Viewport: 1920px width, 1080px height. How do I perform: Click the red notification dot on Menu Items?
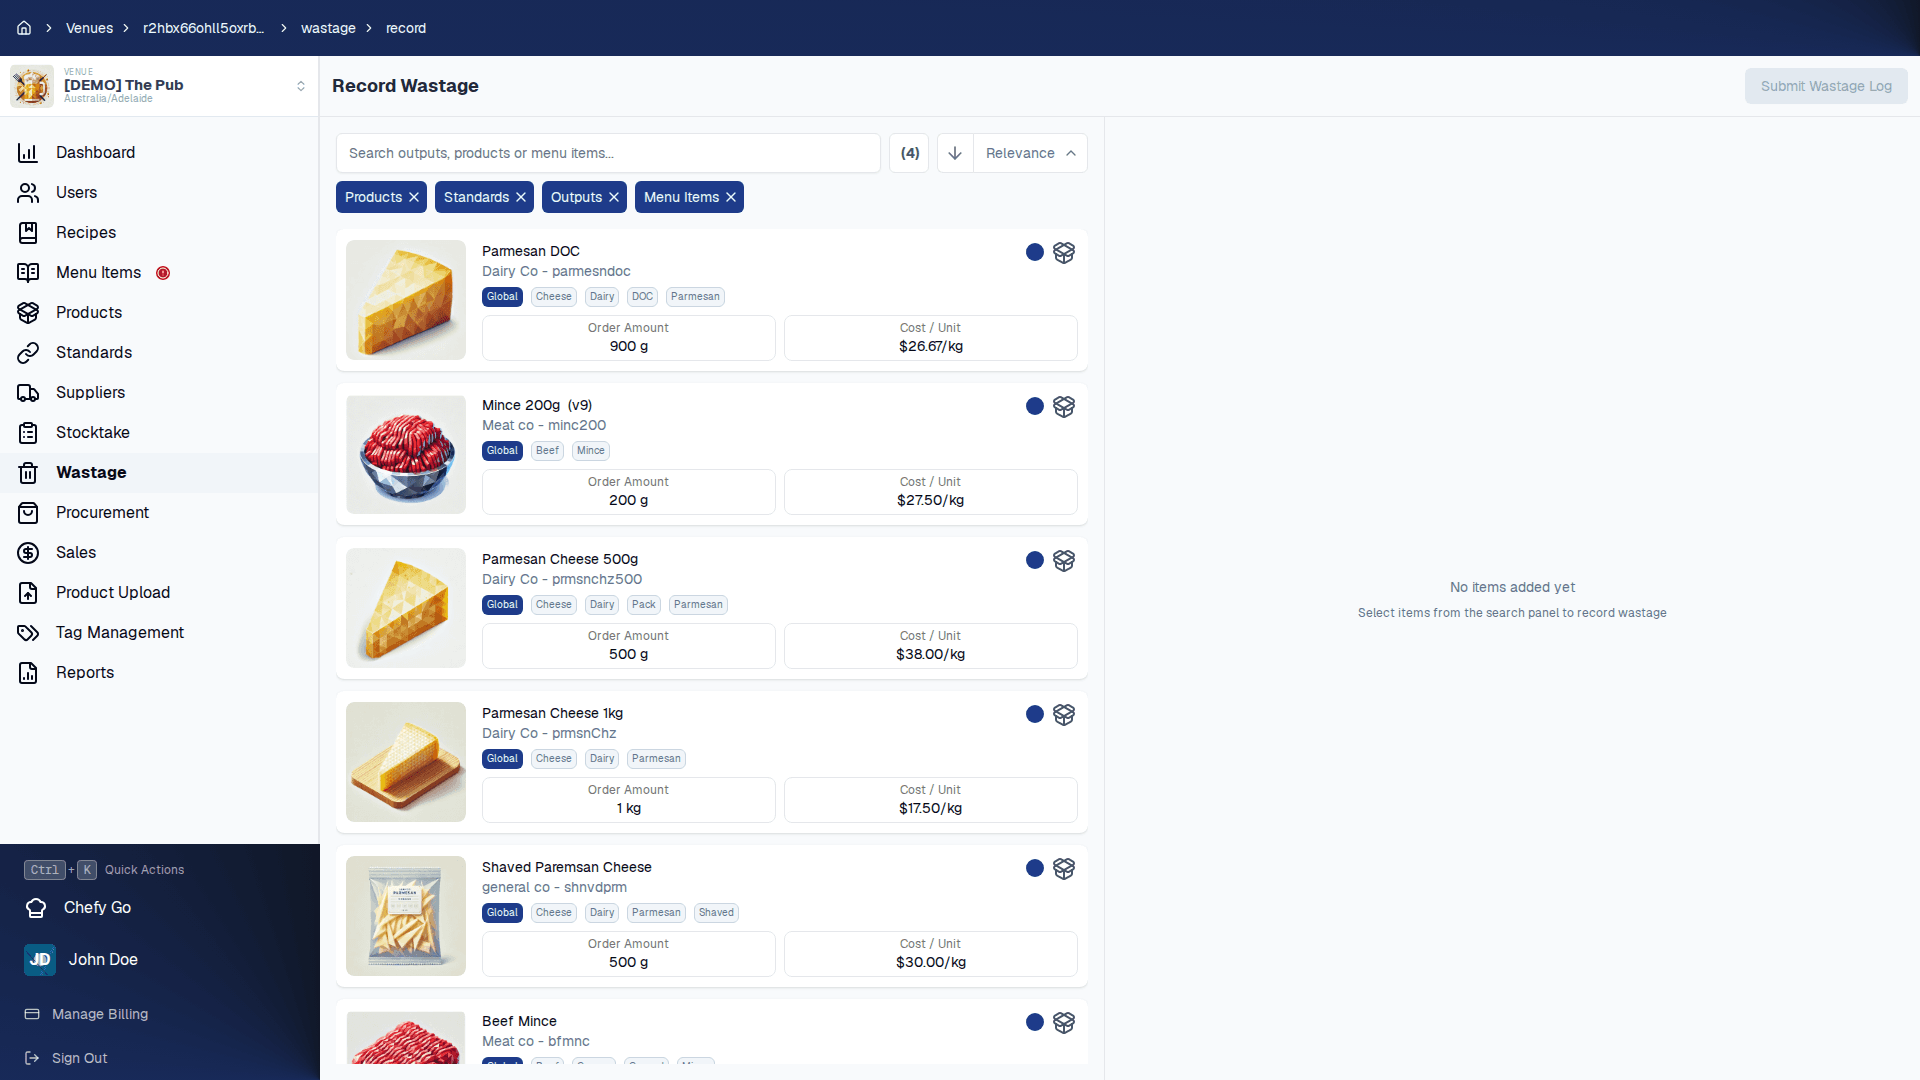[163, 273]
